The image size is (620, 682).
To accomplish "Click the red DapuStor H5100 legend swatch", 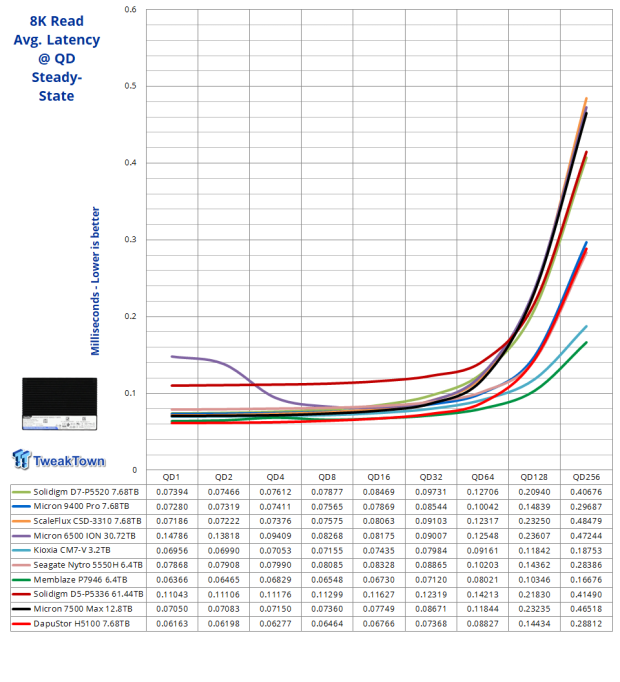I will pyautogui.click(x=21, y=624).
